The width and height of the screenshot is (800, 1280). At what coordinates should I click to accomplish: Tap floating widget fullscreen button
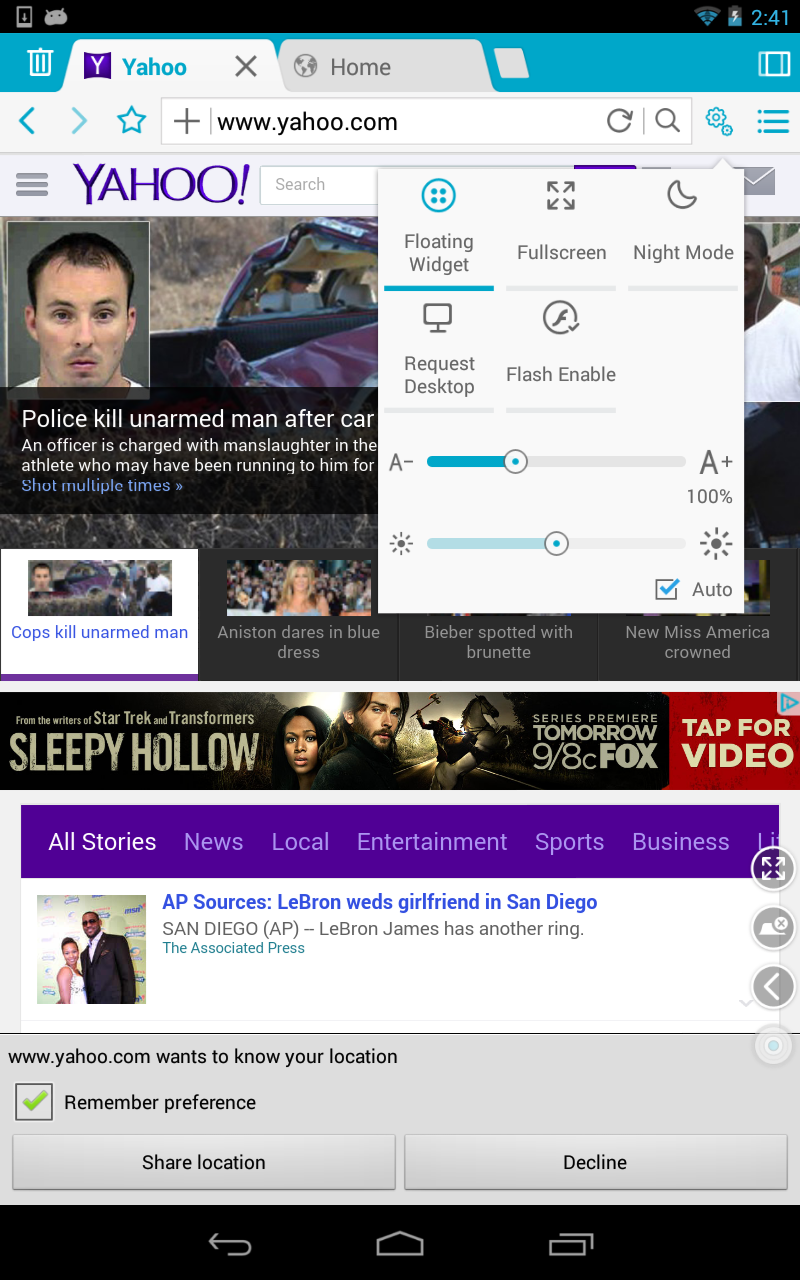tap(773, 868)
